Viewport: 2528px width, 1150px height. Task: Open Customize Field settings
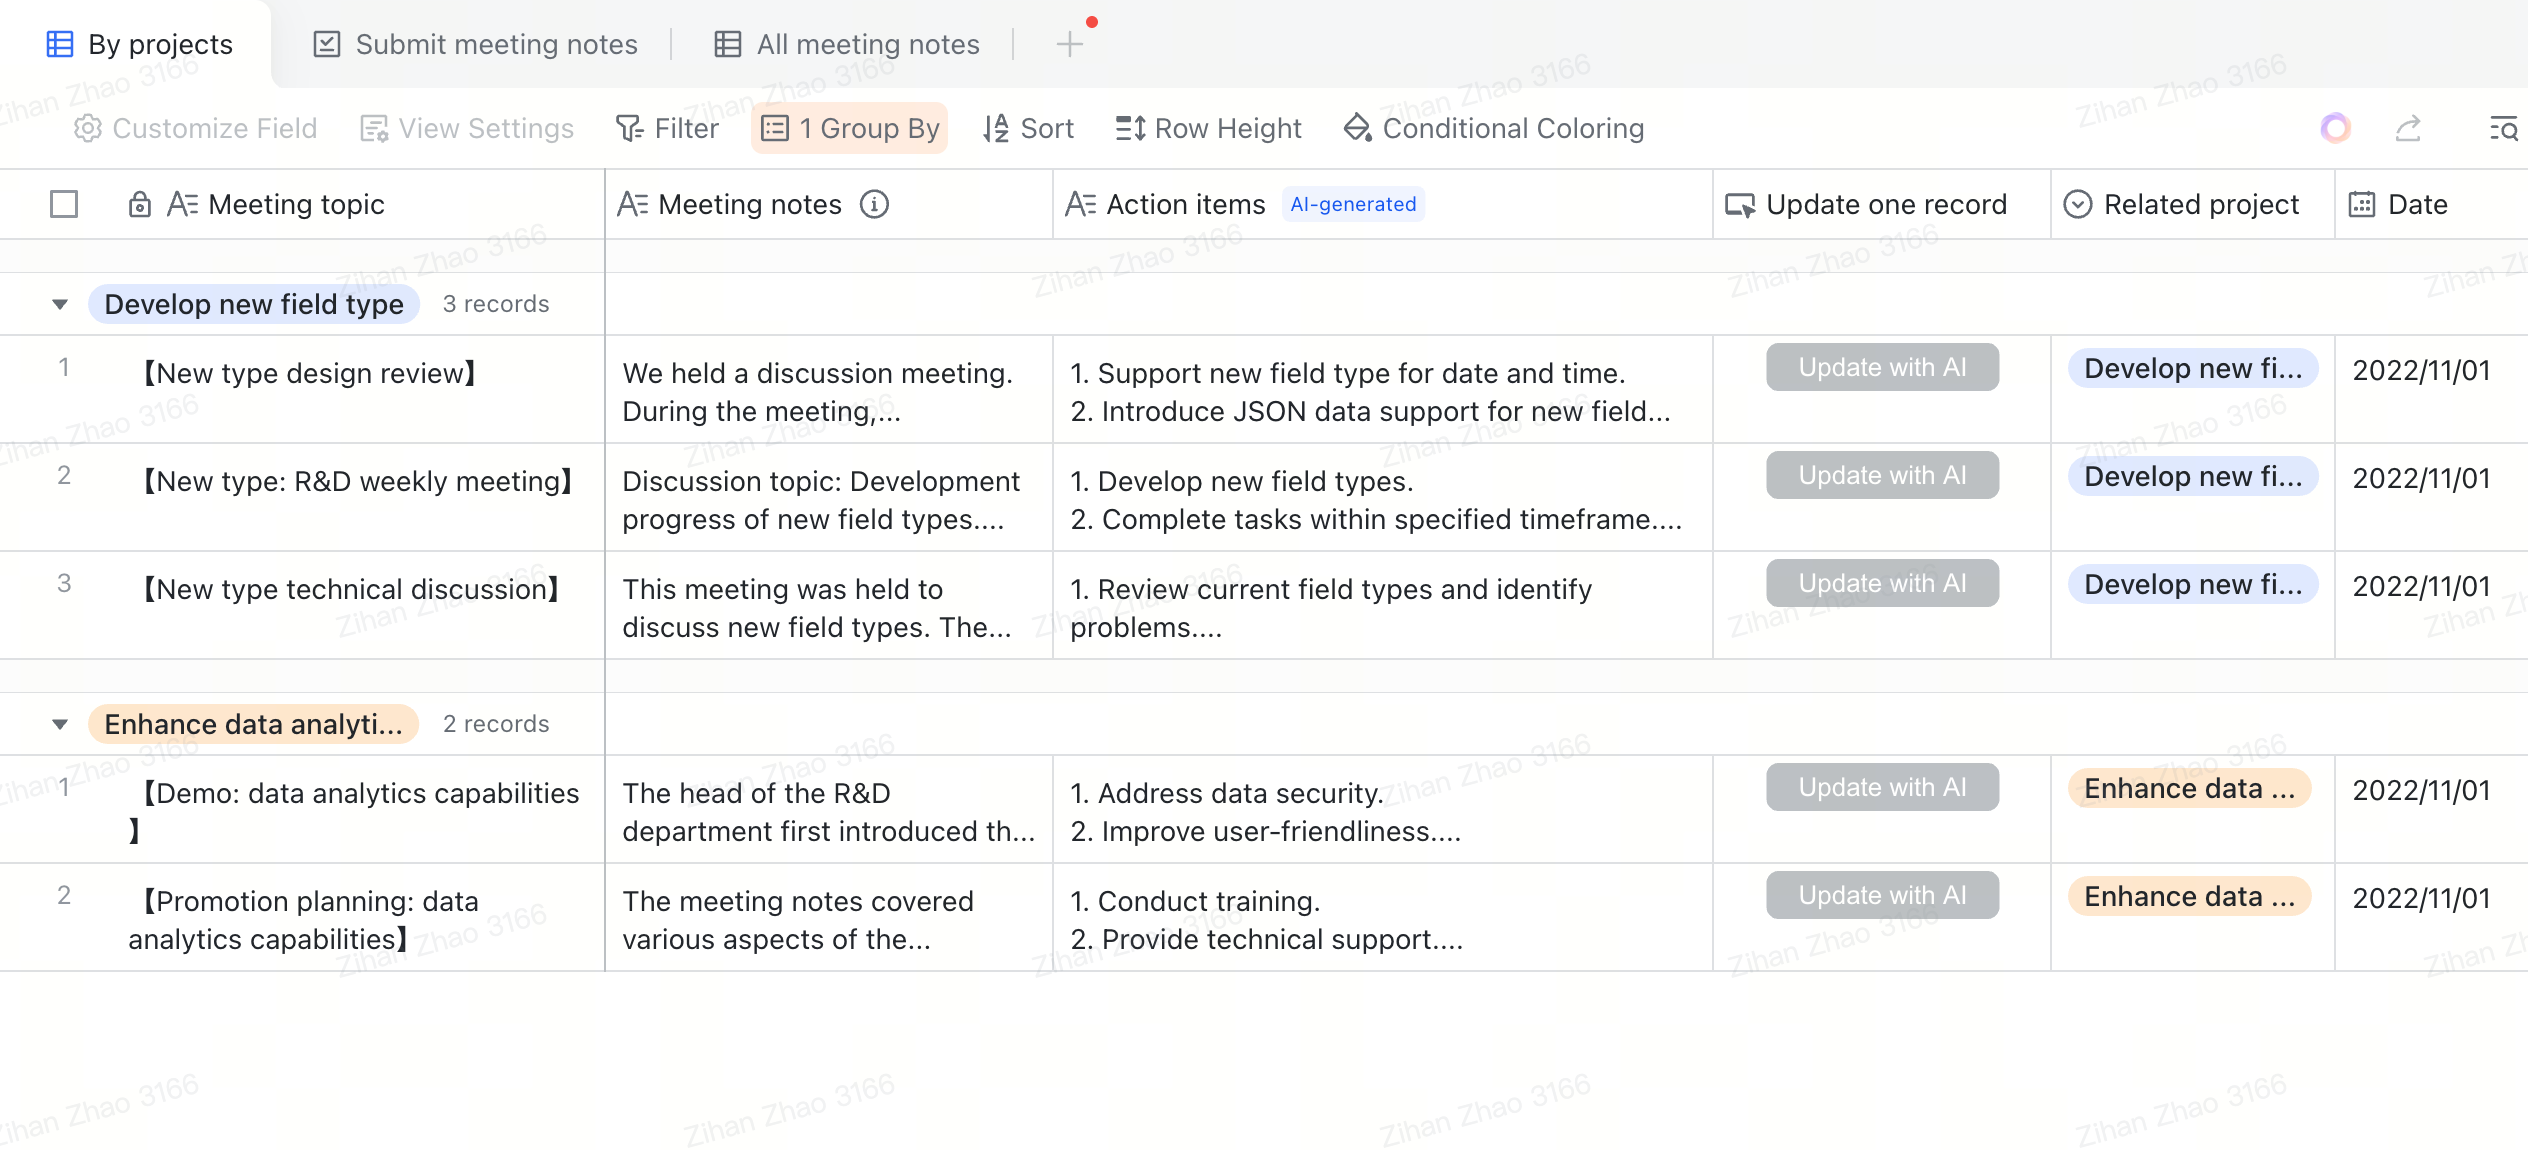195,128
